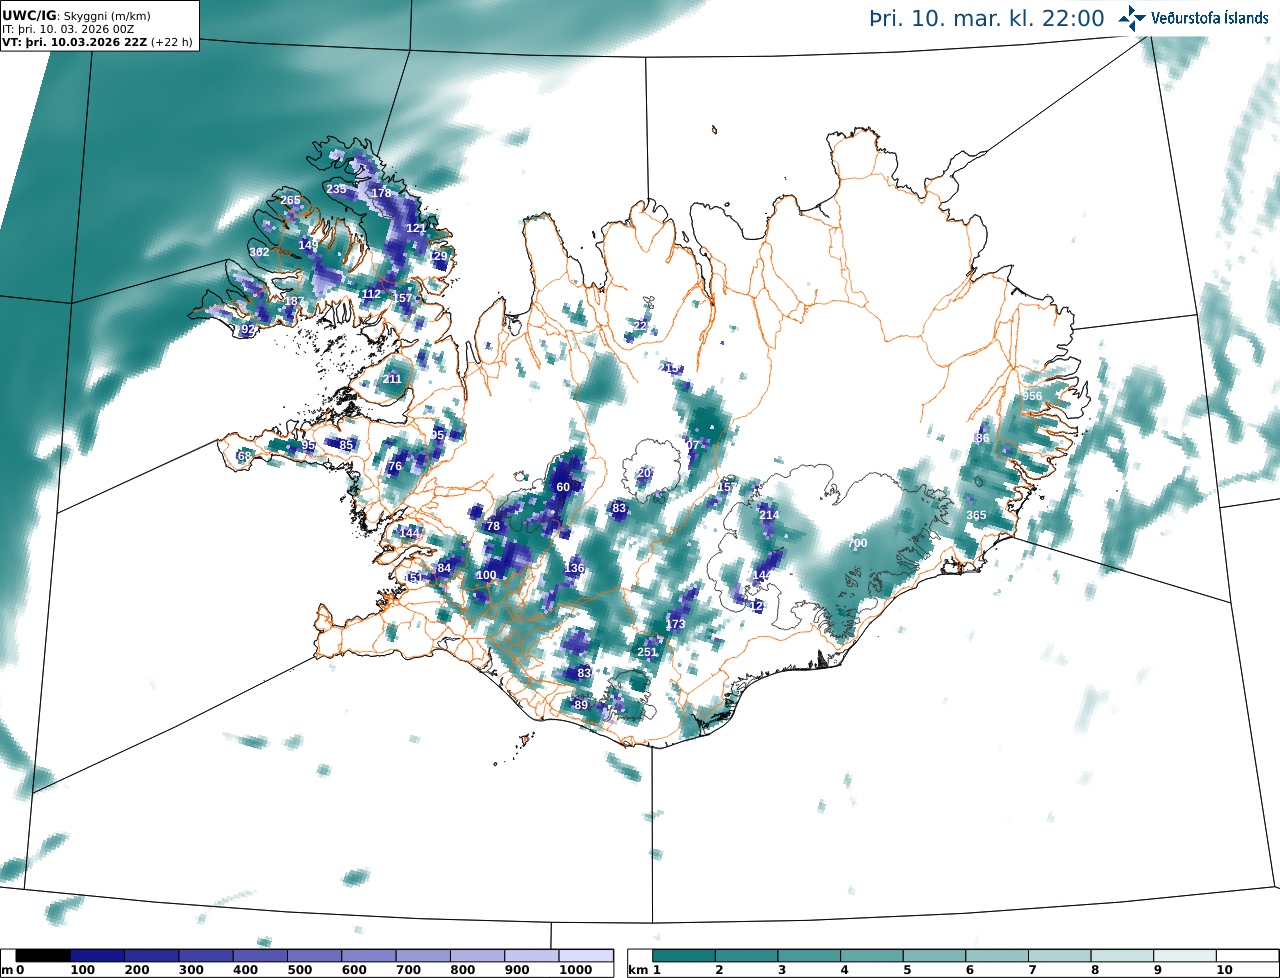The height and width of the screenshot is (978, 1280).
Task: Pick the 800–900 m legend swatch
Action: (x=477, y=956)
